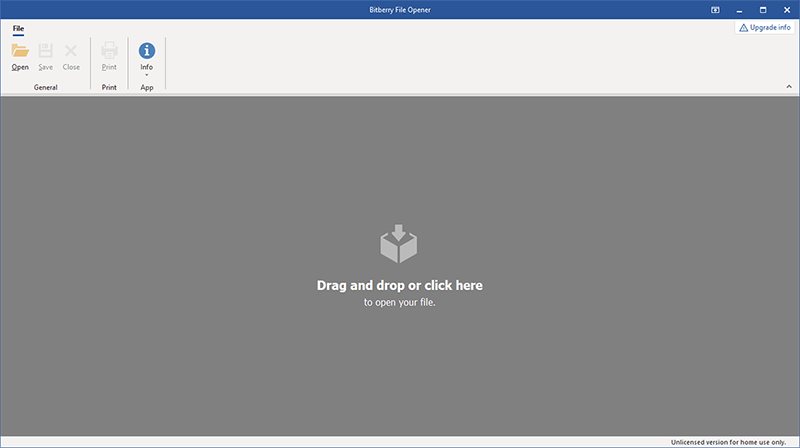Click the Print printer icon

(x=109, y=51)
